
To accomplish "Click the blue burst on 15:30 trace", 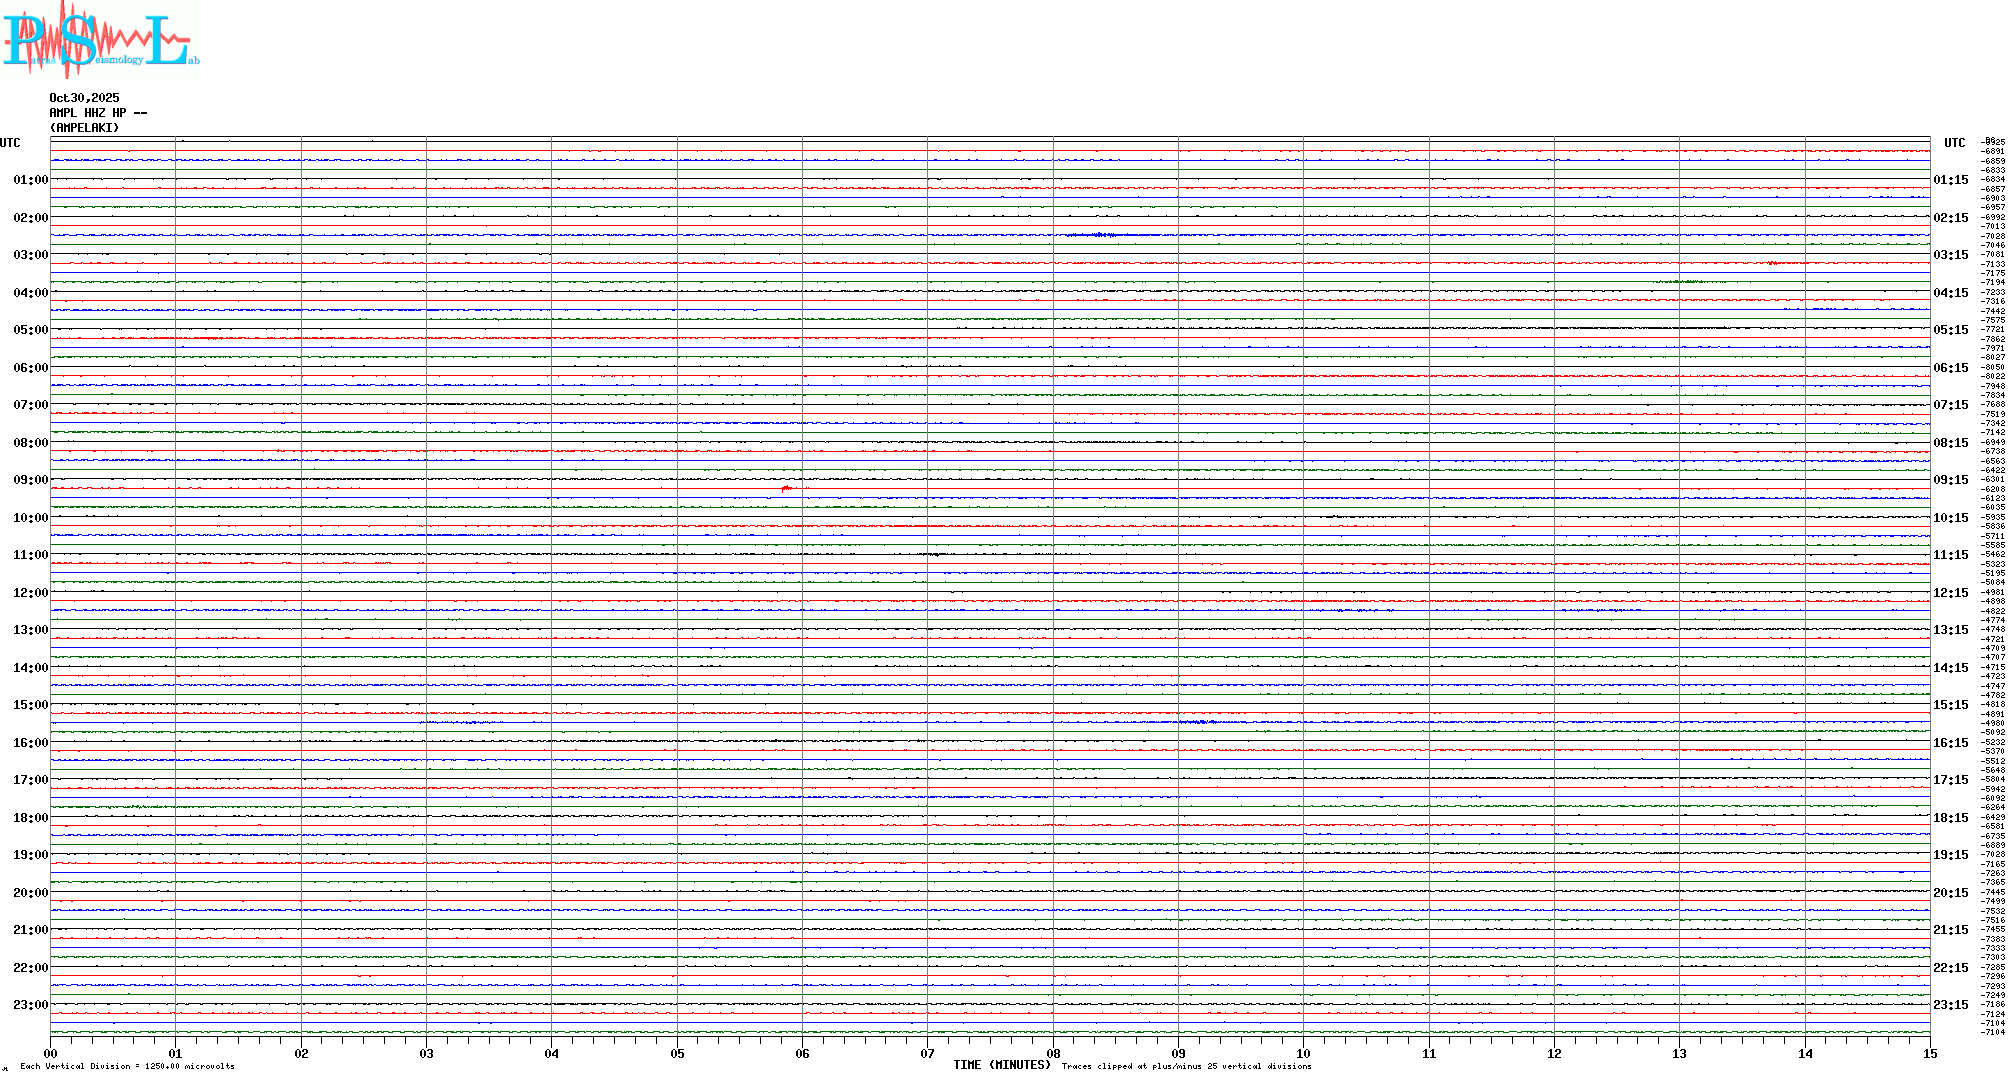I will 1200,721.
